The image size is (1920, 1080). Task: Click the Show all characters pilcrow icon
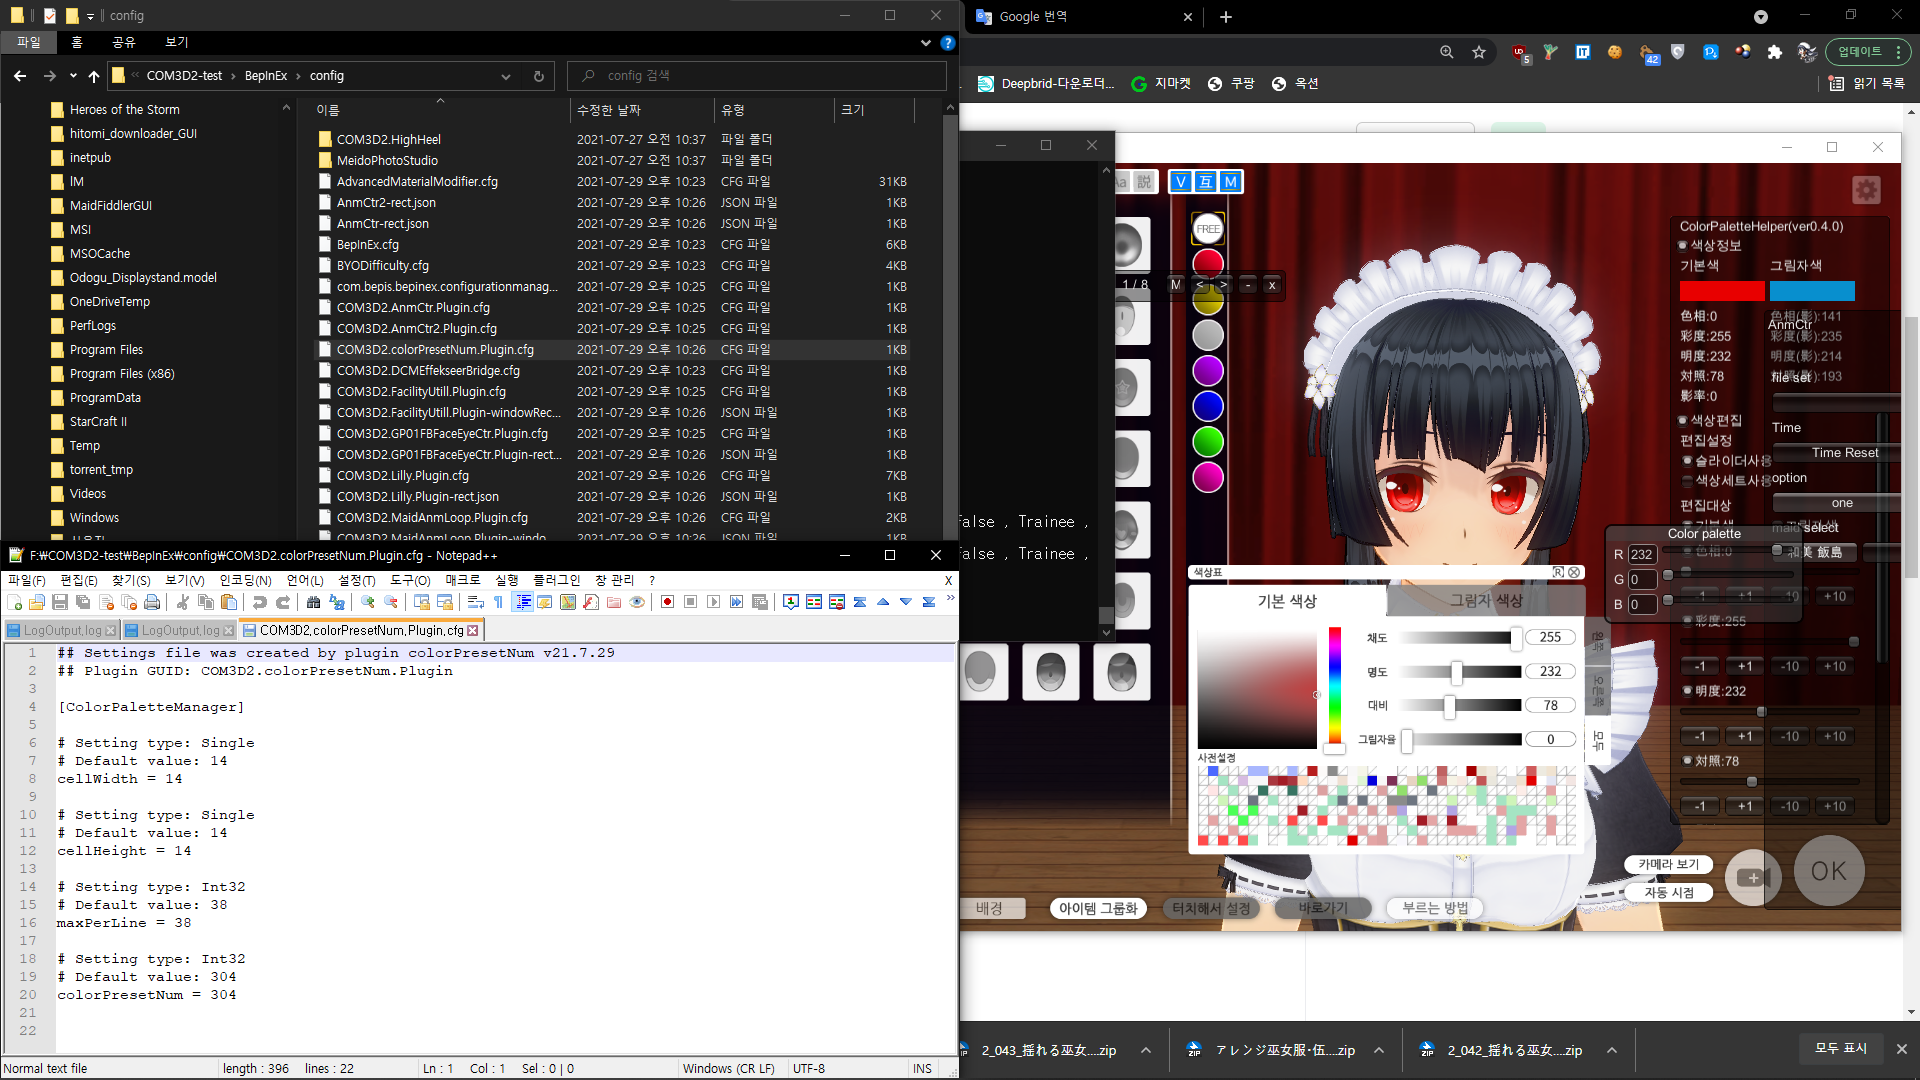(499, 602)
